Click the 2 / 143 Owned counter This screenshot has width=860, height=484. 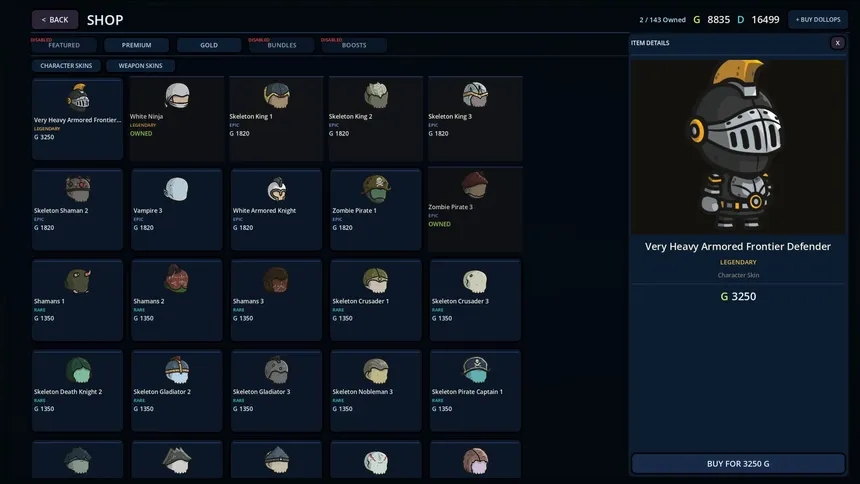[663, 20]
